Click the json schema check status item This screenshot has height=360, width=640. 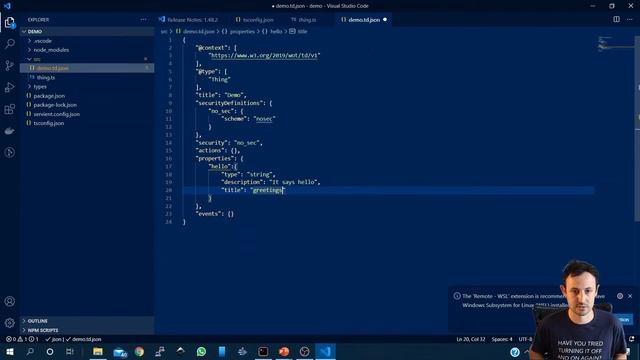coord(53,339)
